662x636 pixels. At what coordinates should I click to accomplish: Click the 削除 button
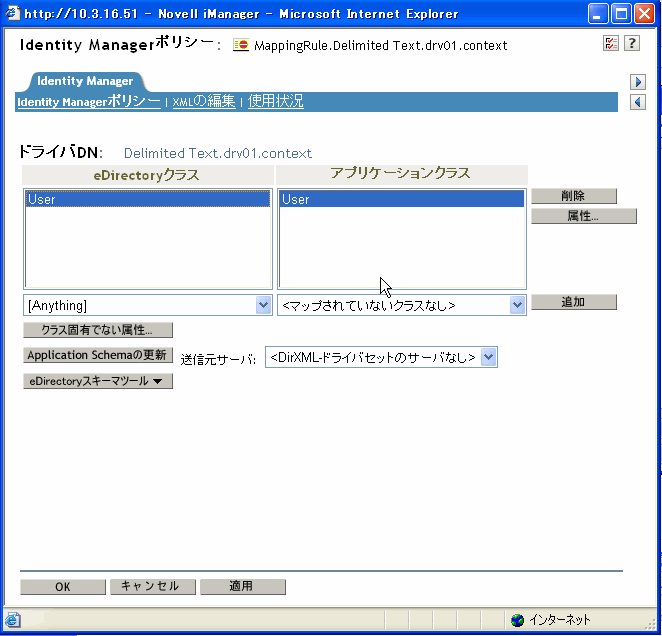pyautogui.click(x=573, y=196)
